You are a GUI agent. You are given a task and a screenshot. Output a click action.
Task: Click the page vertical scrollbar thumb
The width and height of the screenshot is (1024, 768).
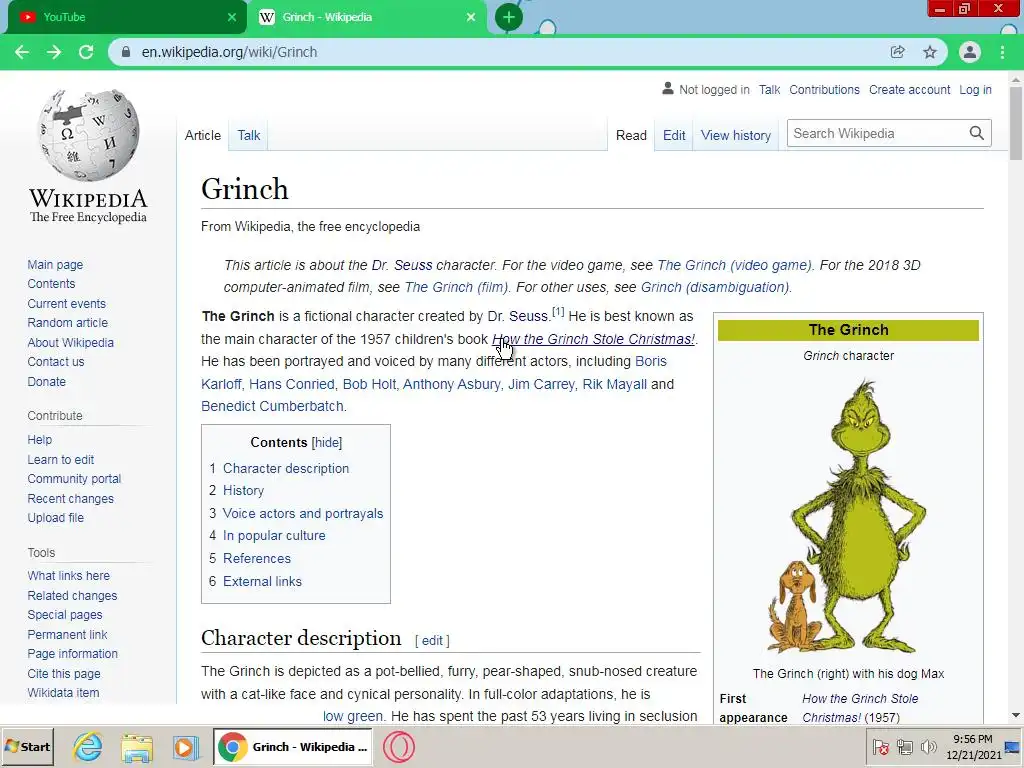[x=1016, y=122]
